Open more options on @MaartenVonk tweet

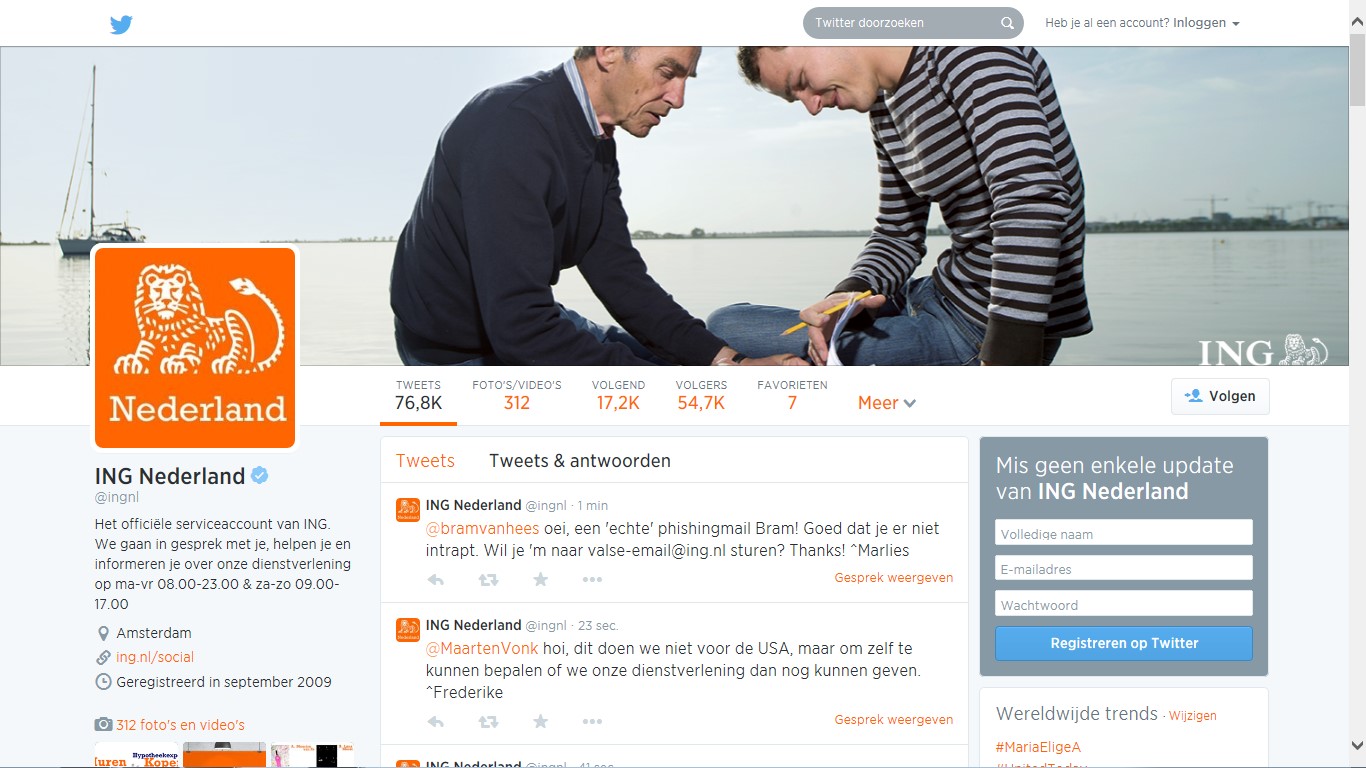[x=592, y=721]
